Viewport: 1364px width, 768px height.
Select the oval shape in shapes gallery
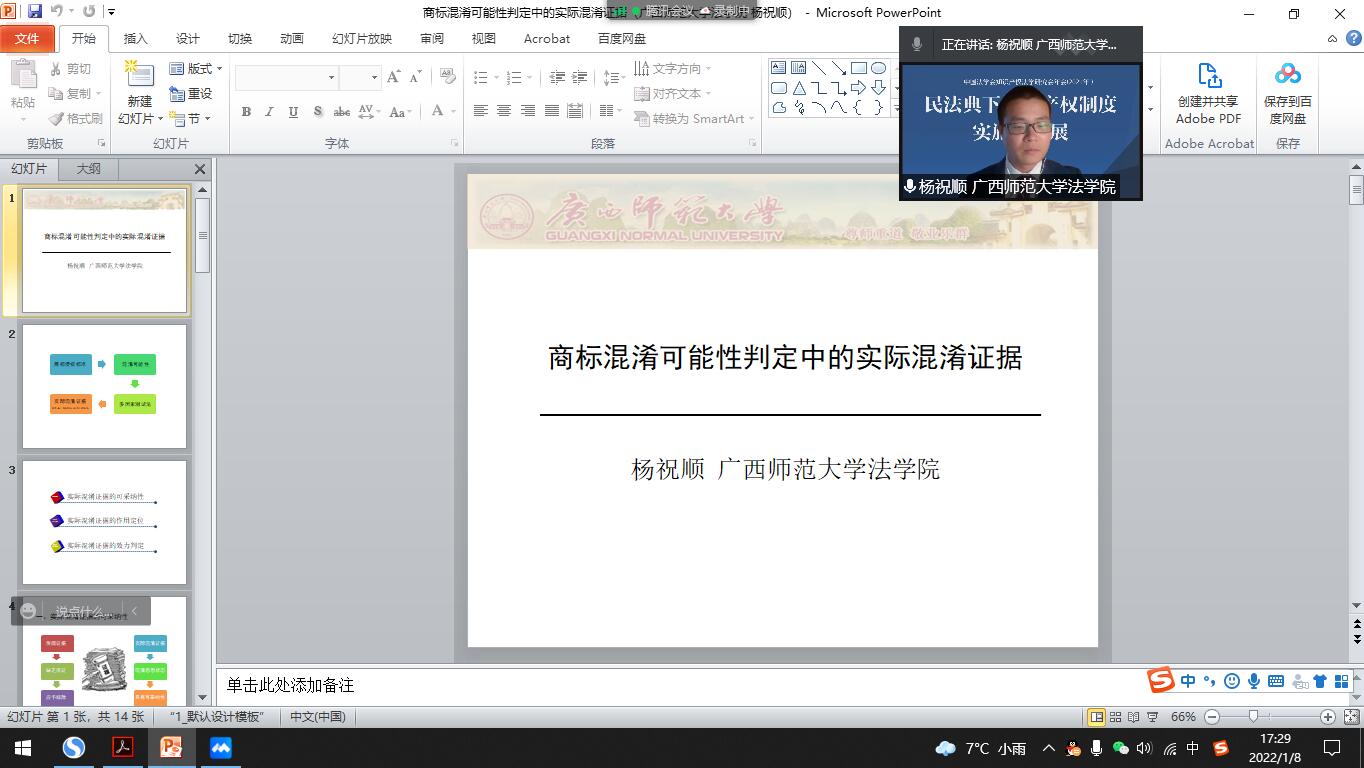click(x=878, y=68)
